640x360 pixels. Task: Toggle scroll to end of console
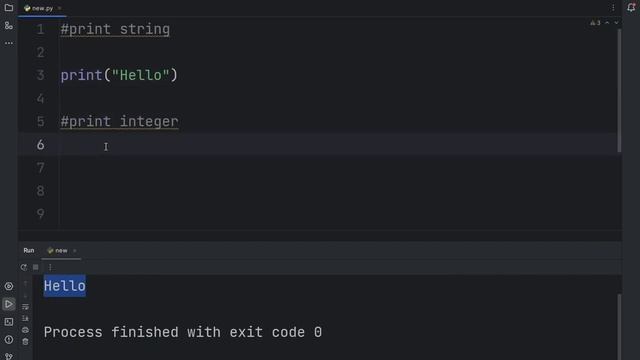[x=25, y=318]
